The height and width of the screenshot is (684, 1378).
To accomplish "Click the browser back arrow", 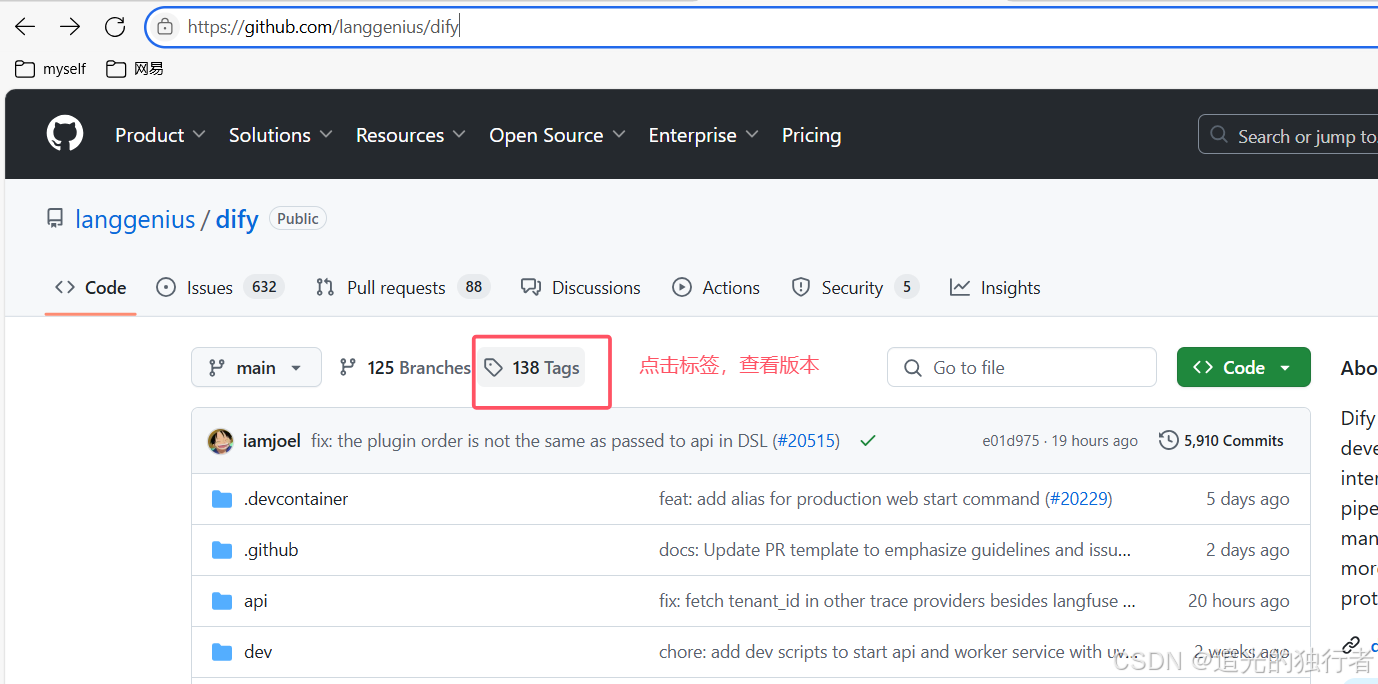I will coord(25,27).
